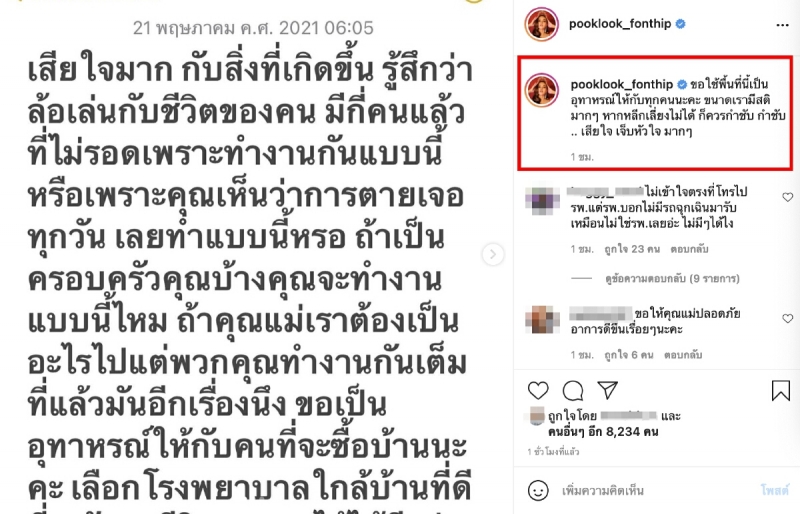This screenshot has height=514, width=800.
Task: View ถูกใจ 23 คน likes on comment
Action: pos(632,250)
